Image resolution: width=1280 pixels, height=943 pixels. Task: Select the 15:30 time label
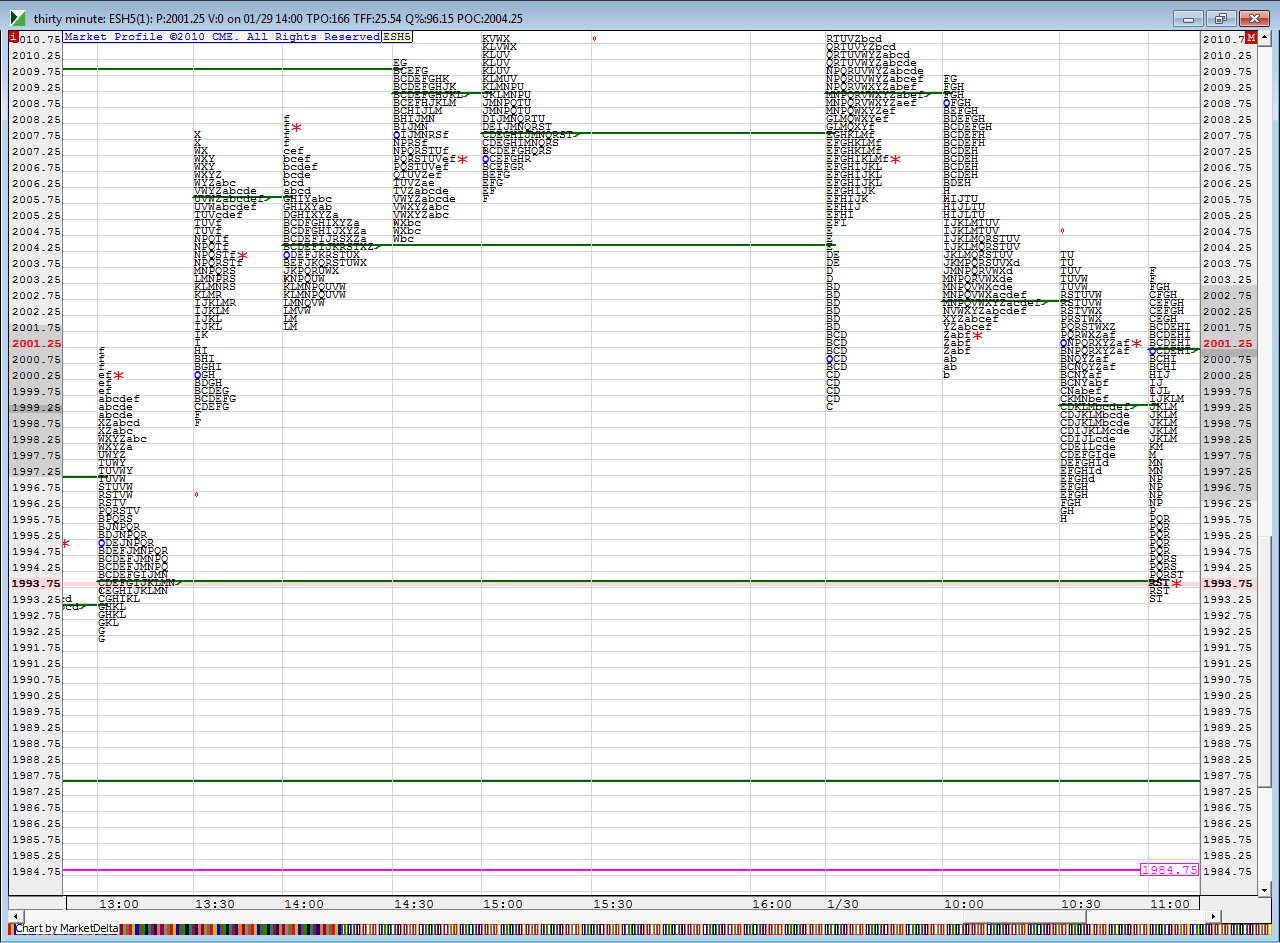[x=612, y=903]
